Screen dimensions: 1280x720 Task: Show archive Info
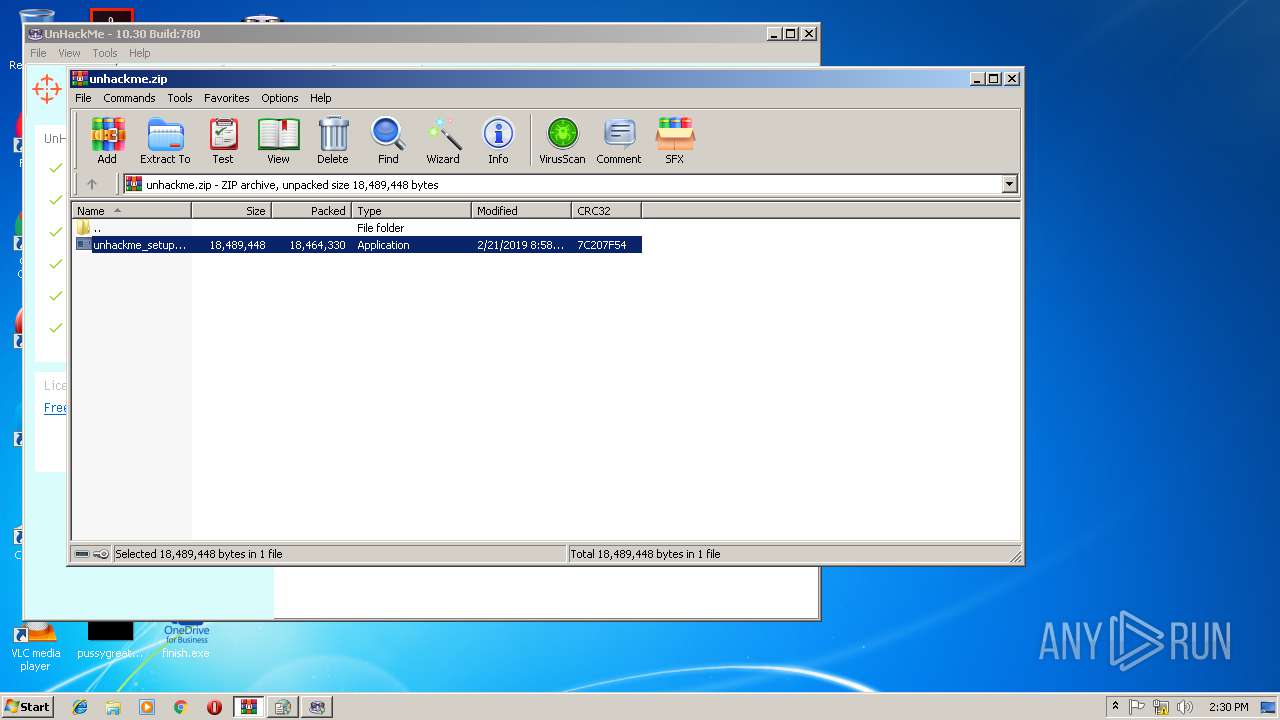click(x=498, y=140)
